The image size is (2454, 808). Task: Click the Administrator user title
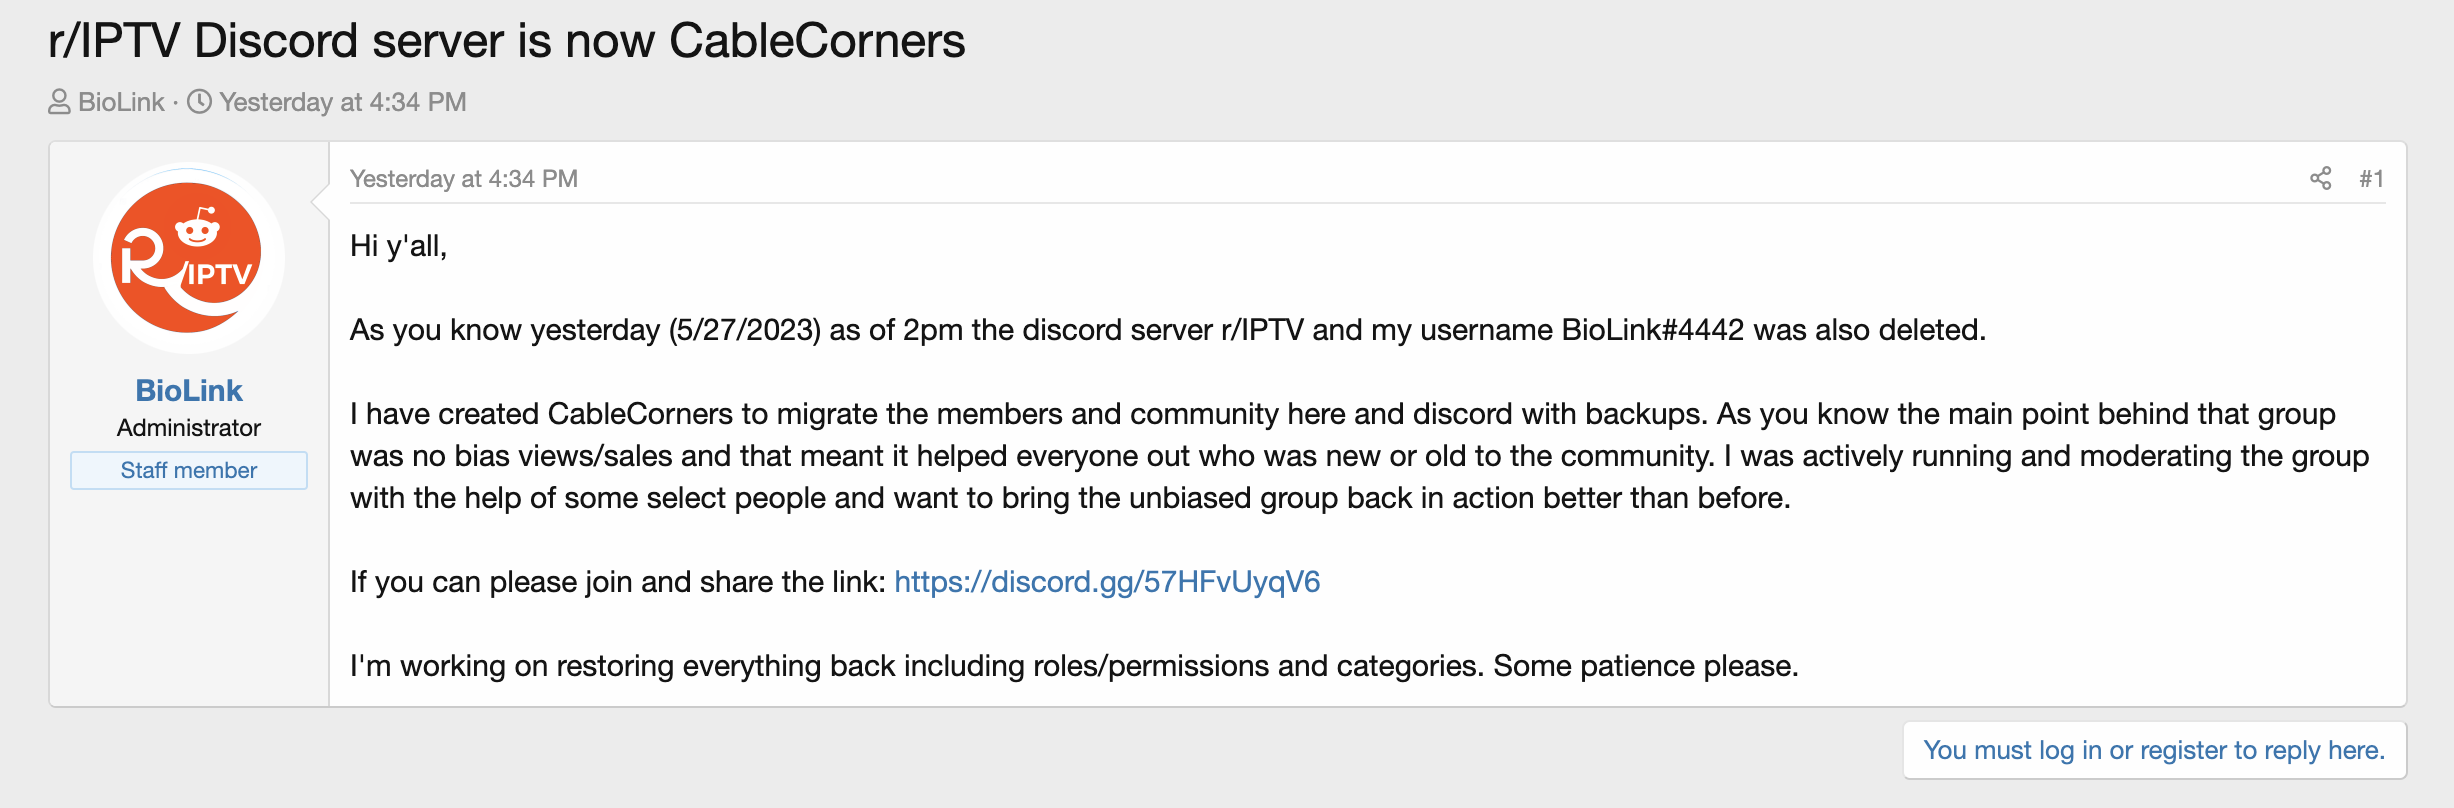coord(189,428)
